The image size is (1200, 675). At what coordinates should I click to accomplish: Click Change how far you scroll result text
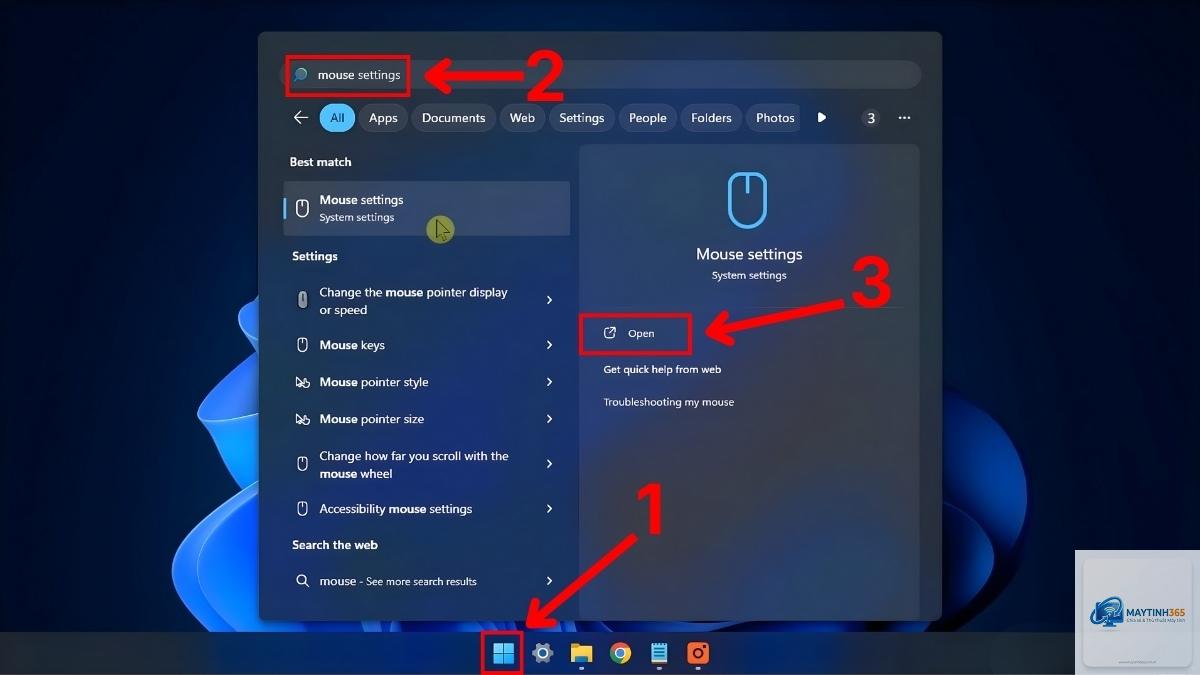[x=414, y=464]
